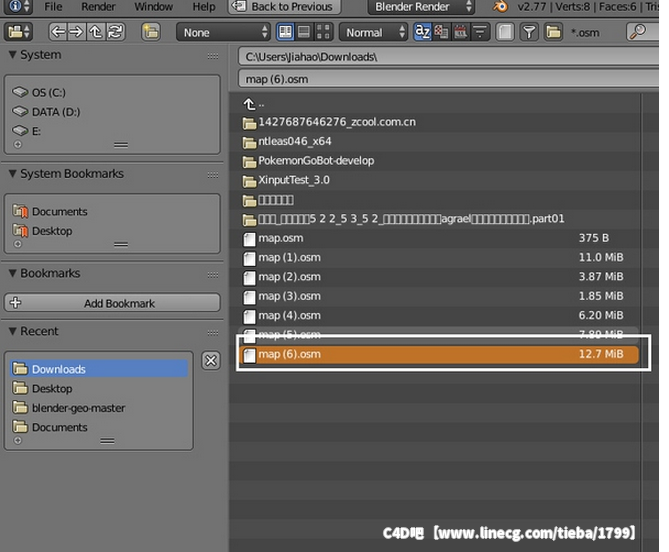
Task: Go forward to the next folder
Action: pyautogui.click(x=76, y=32)
